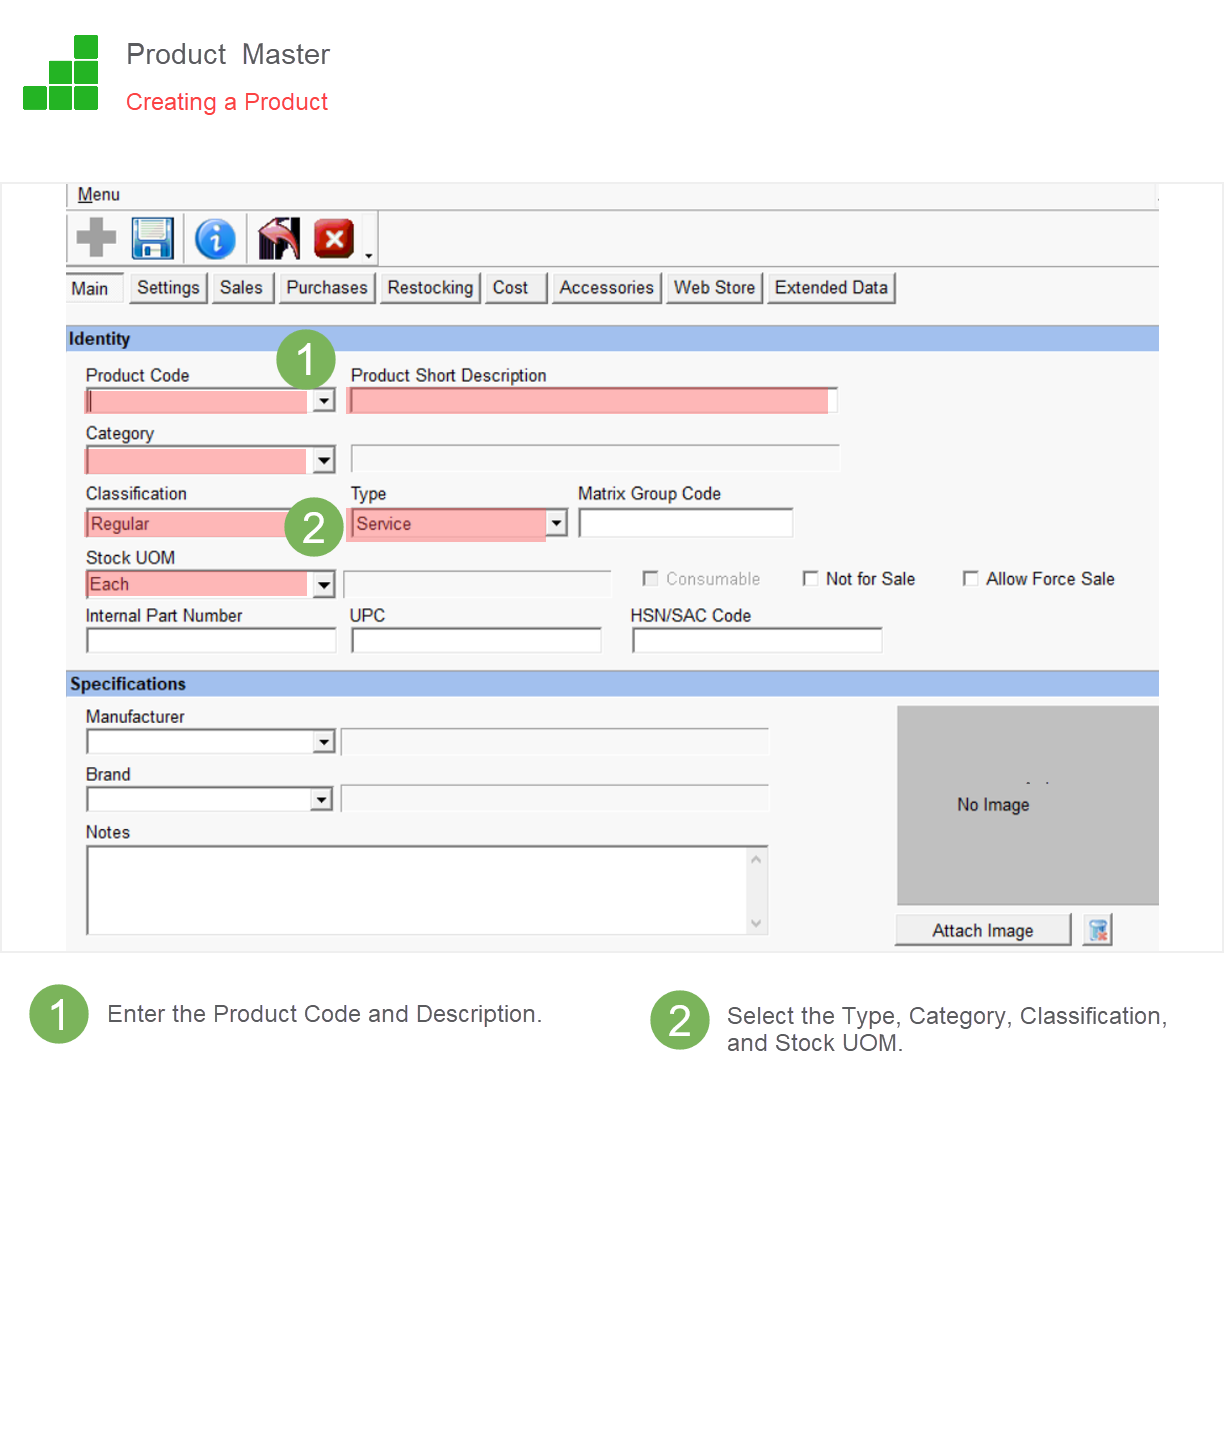Screen dimensions: 1231x1436
Task: Check the Consumable checkbox
Action: 650,579
